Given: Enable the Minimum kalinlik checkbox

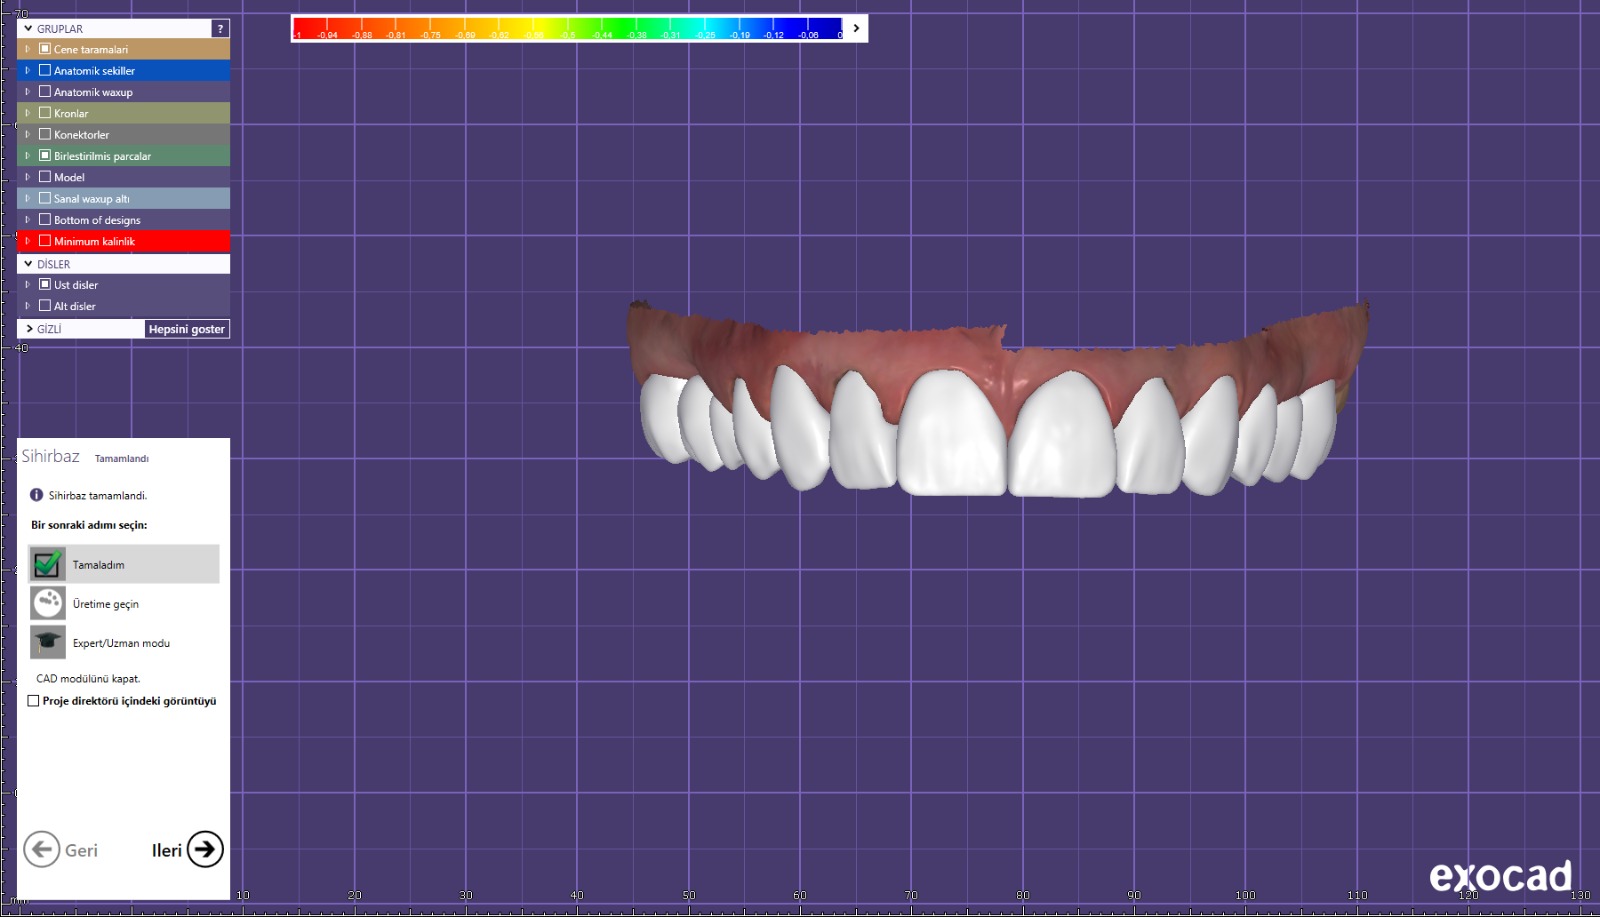Looking at the screenshot, I should tap(45, 241).
